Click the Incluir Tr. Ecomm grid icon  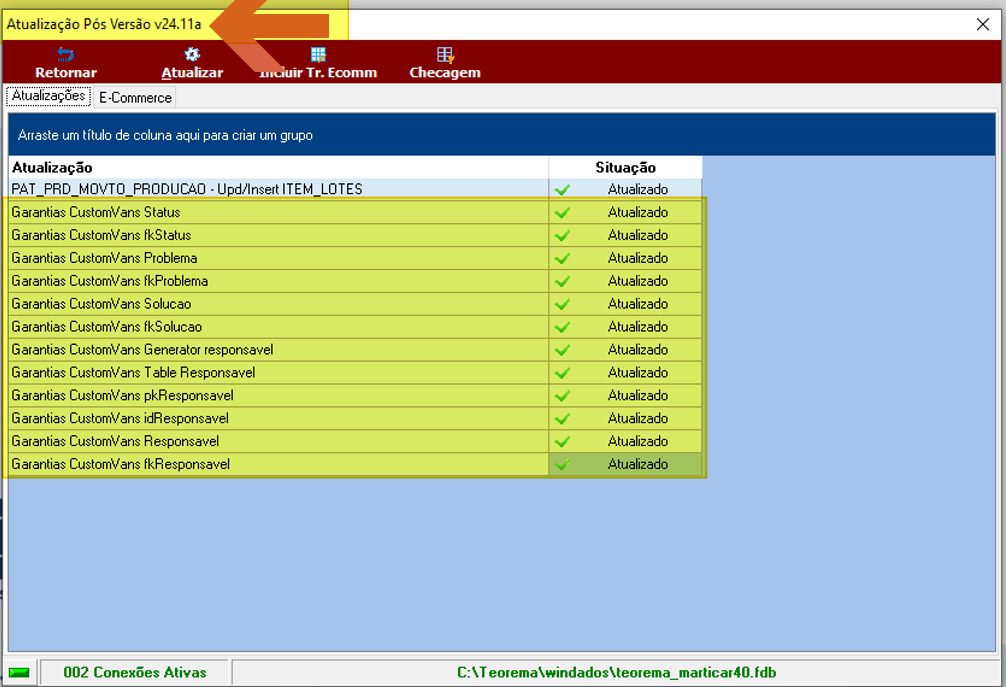tap(318, 55)
